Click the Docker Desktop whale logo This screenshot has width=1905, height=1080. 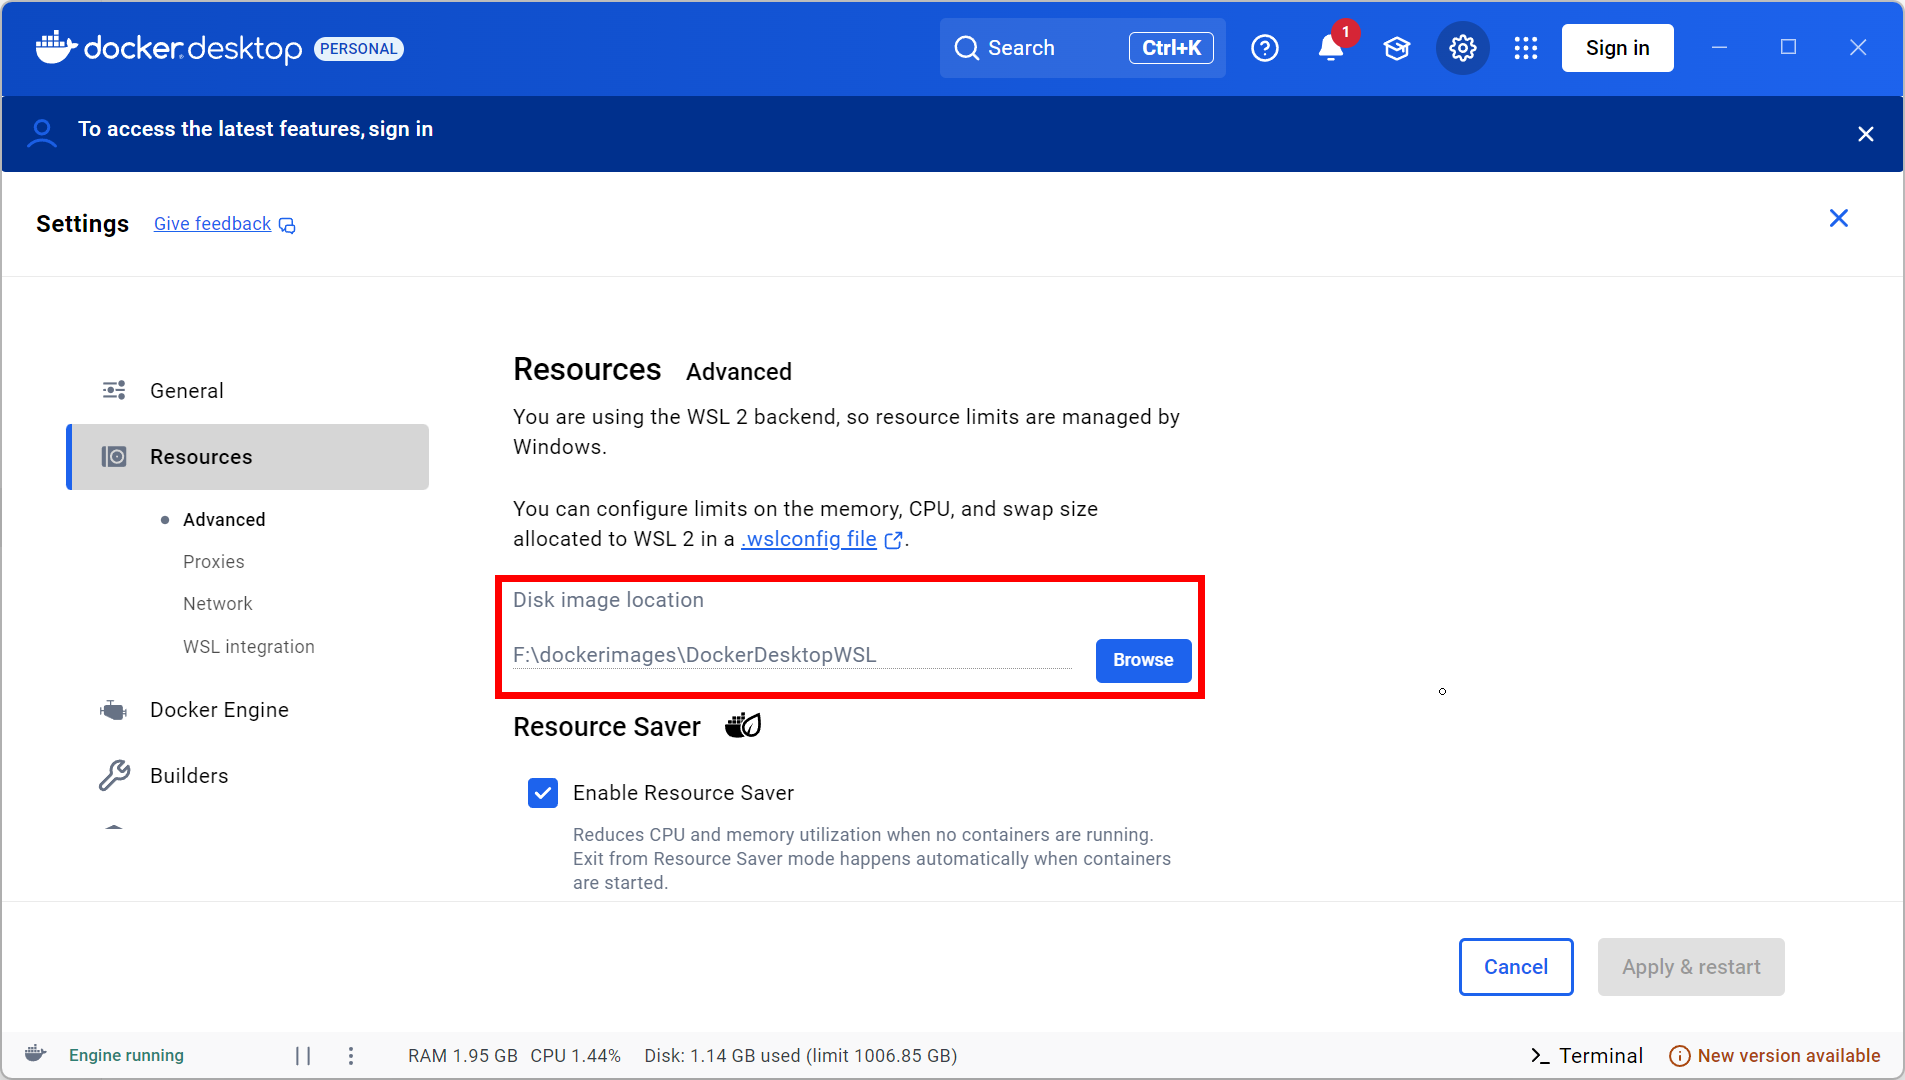56,47
